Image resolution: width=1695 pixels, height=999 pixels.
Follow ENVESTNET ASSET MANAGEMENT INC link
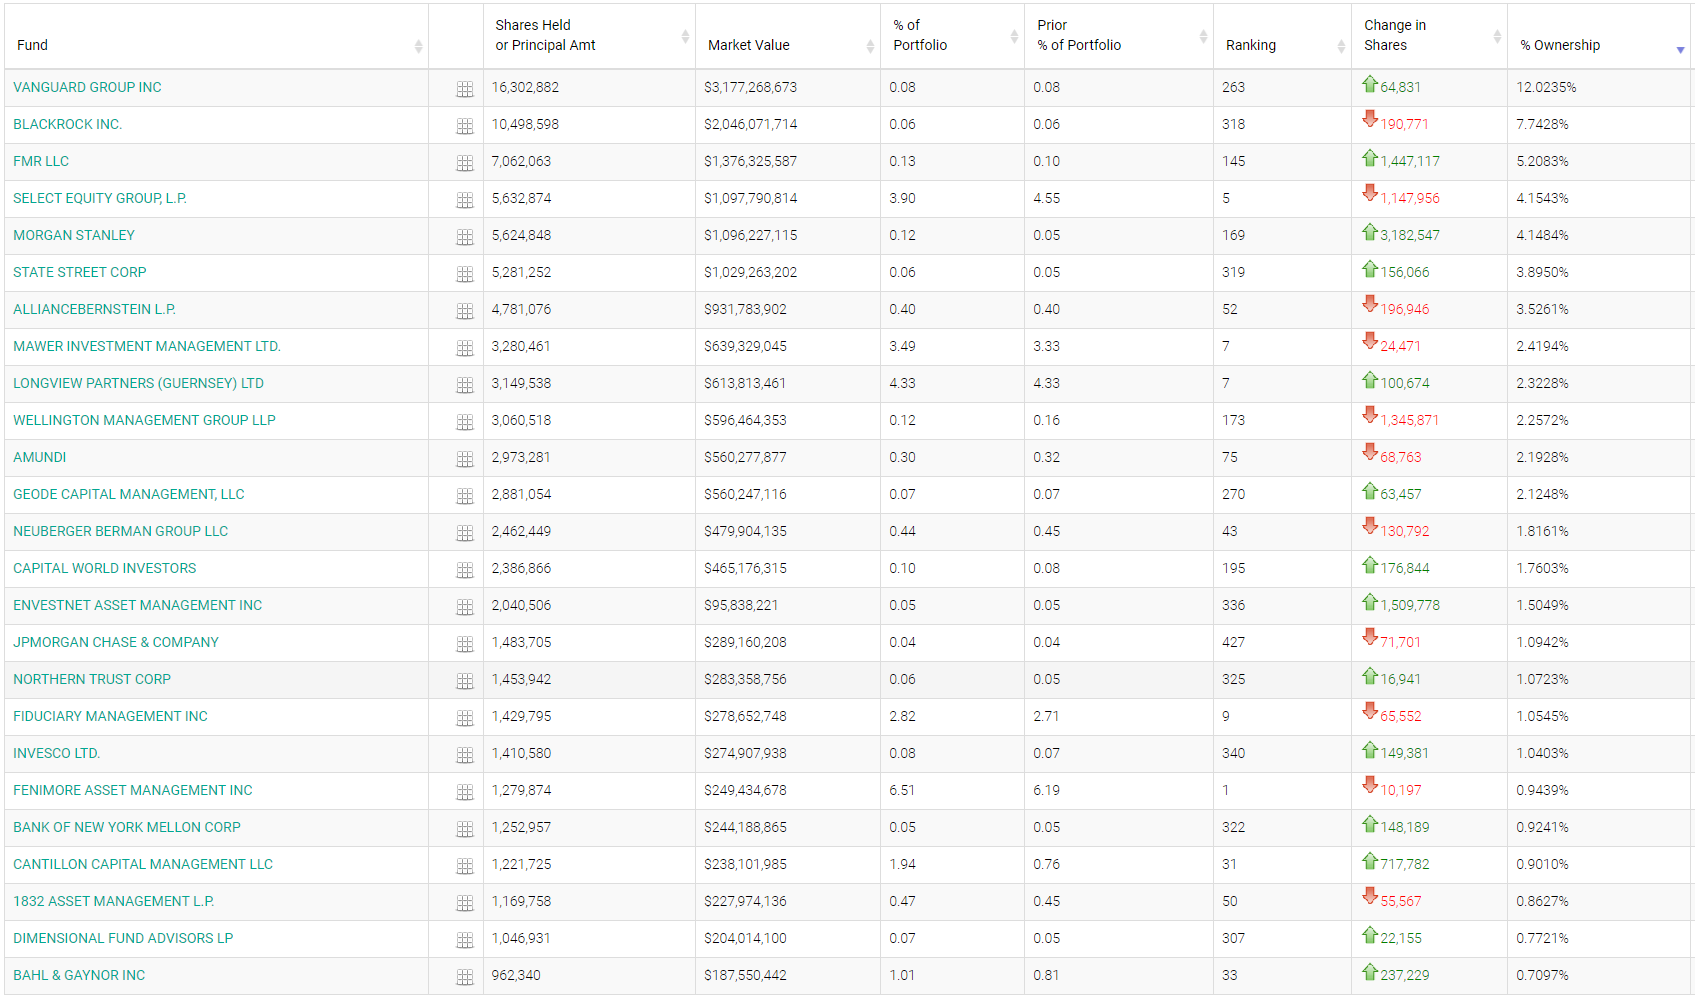137,605
